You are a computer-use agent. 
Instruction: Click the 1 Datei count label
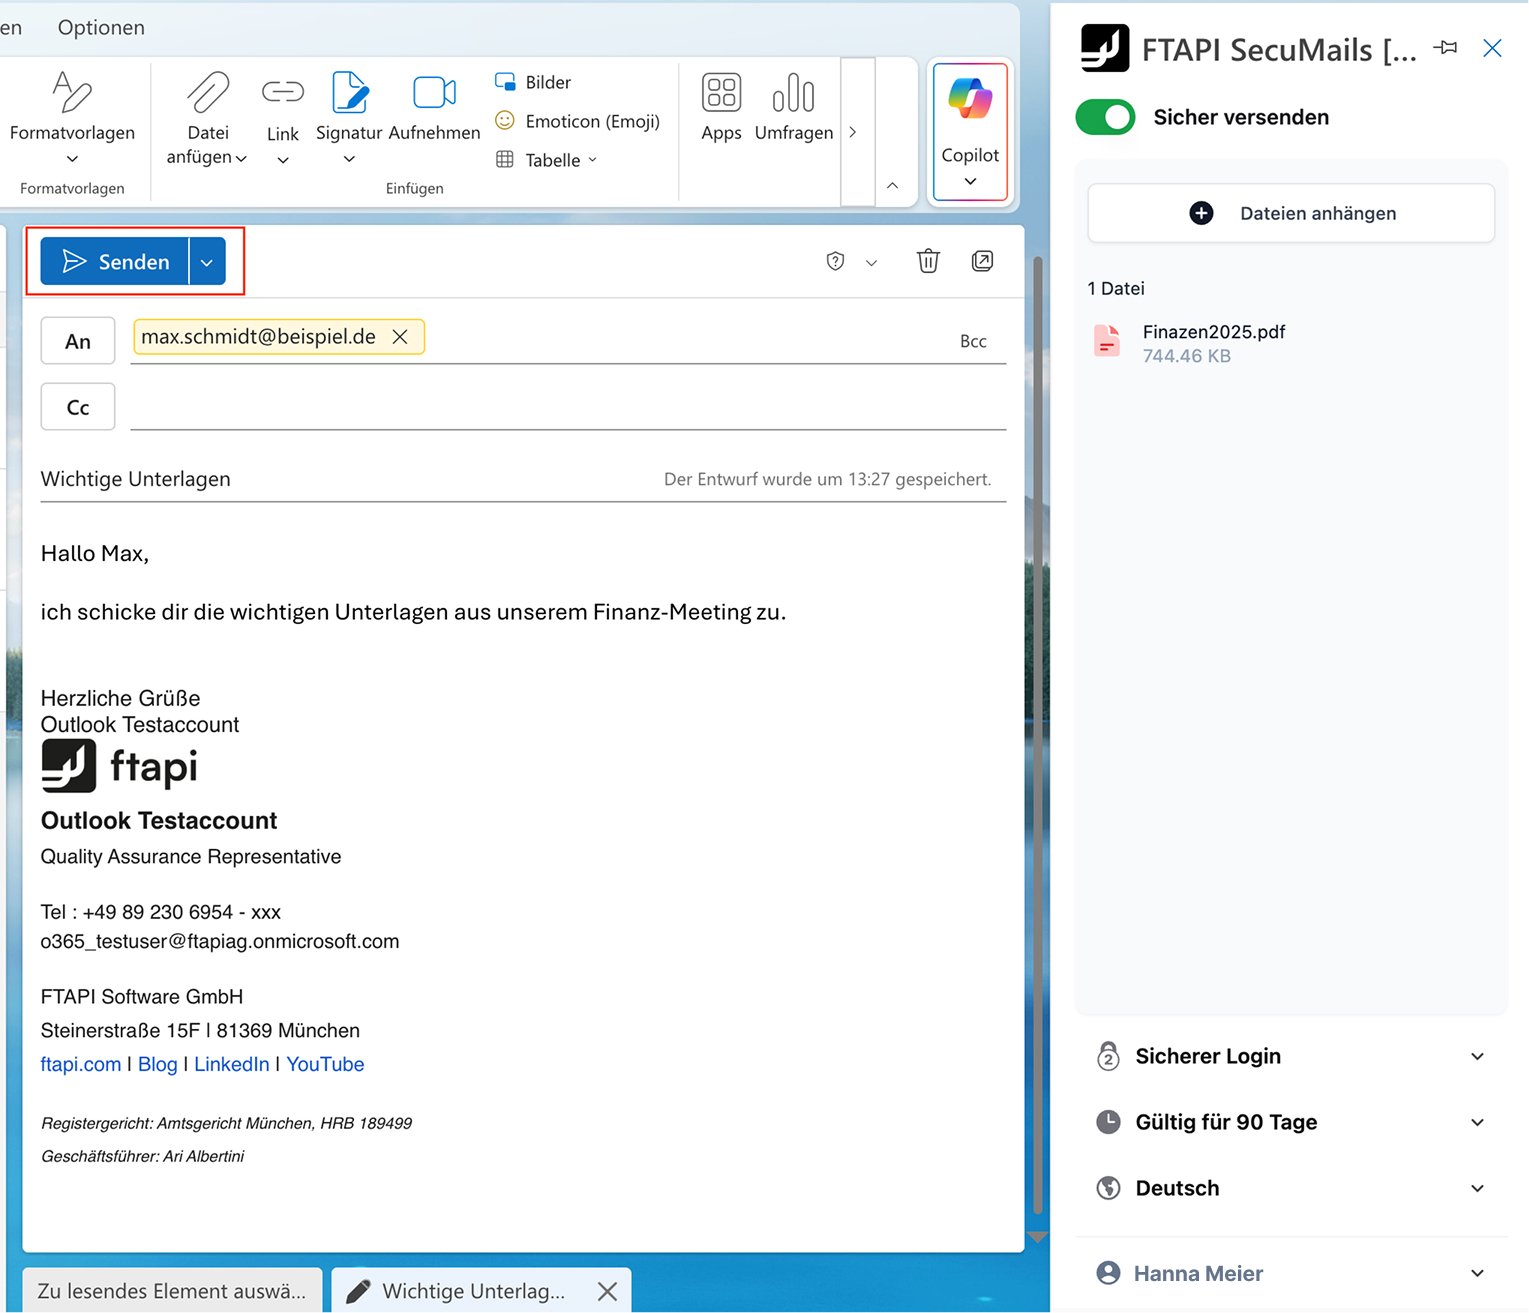[x=1116, y=288]
